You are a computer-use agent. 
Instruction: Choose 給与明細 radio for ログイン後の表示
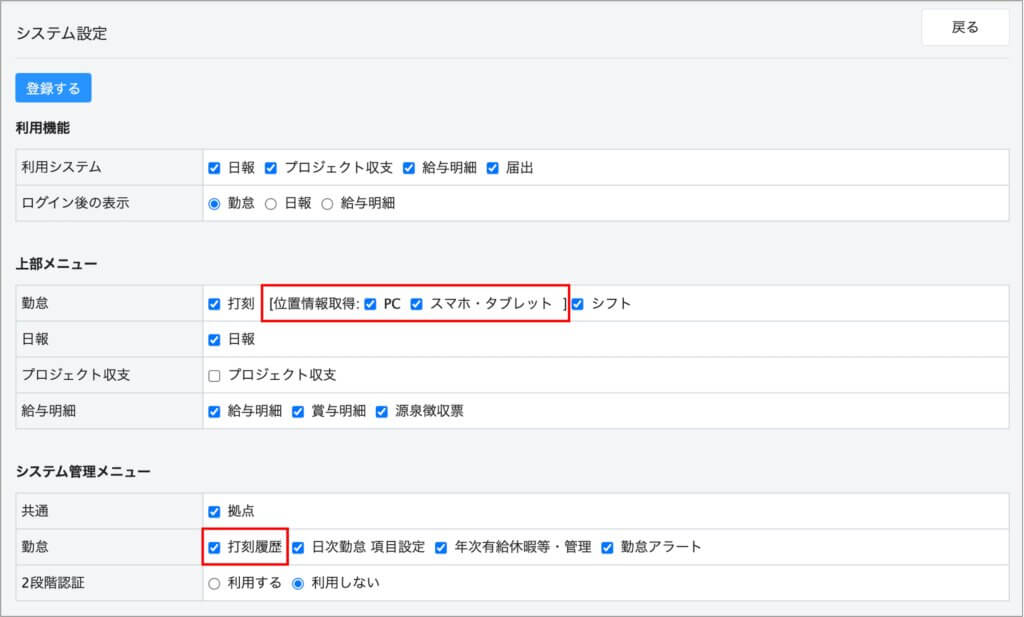coord(327,203)
